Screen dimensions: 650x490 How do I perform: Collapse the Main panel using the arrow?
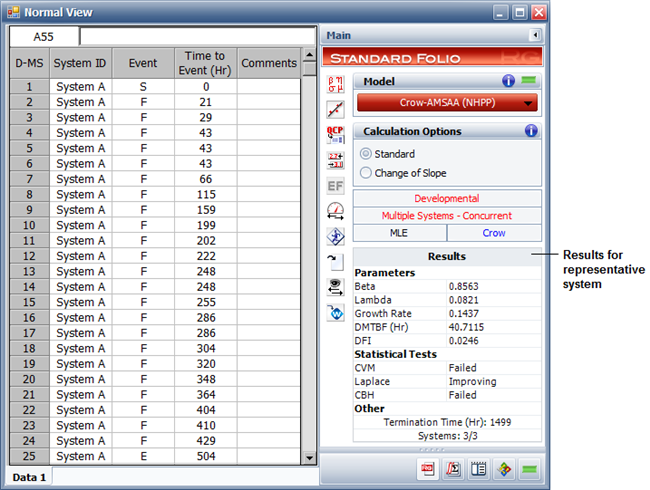click(535, 35)
